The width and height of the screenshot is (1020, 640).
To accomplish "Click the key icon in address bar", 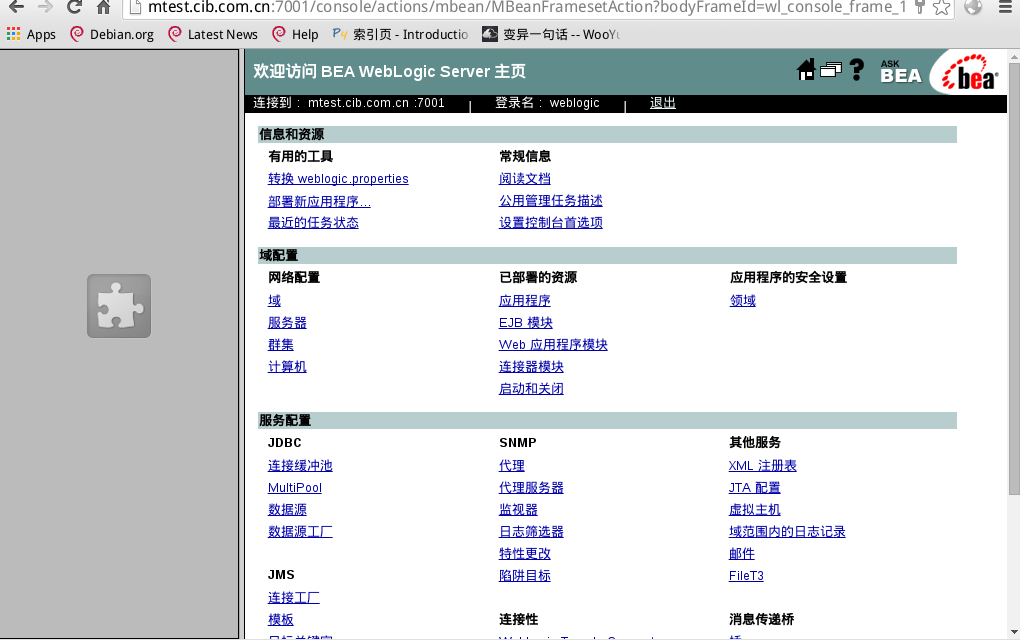I will coord(919,7).
